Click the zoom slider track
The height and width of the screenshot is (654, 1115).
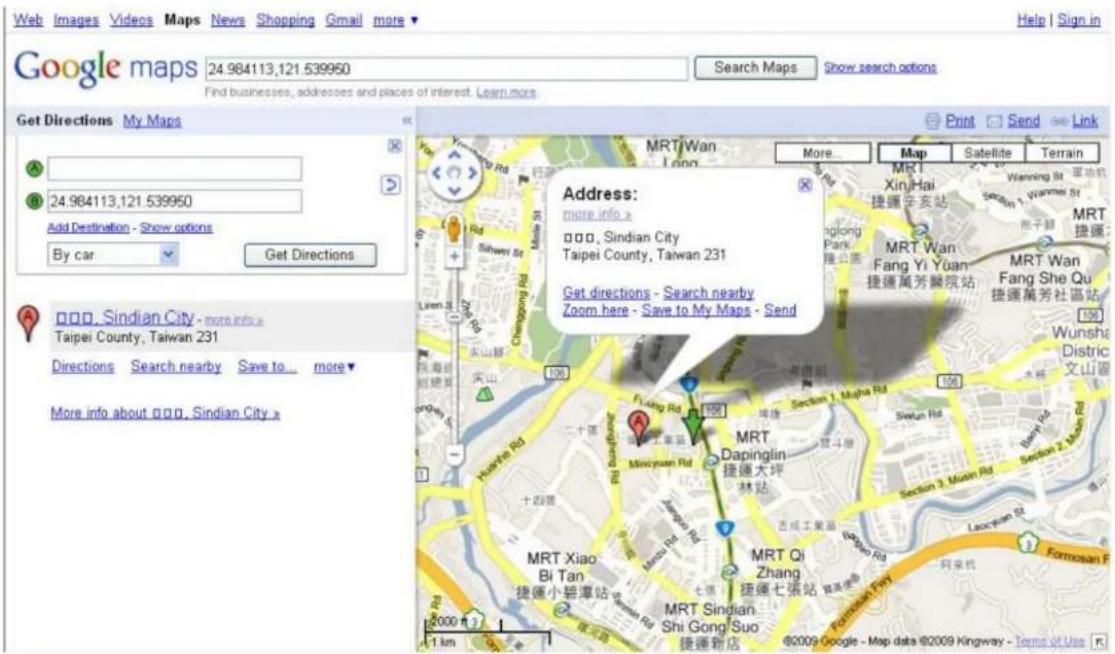454,355
